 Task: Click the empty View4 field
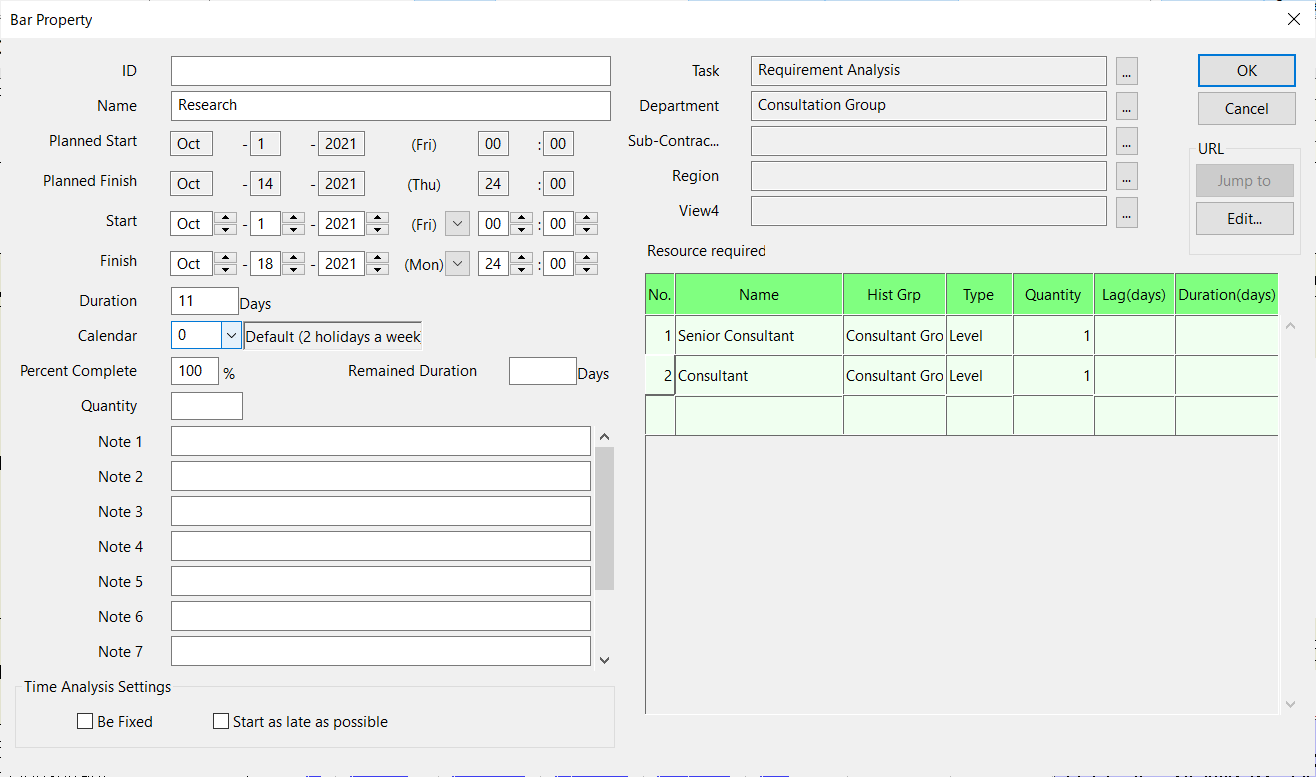coord(928,211)
